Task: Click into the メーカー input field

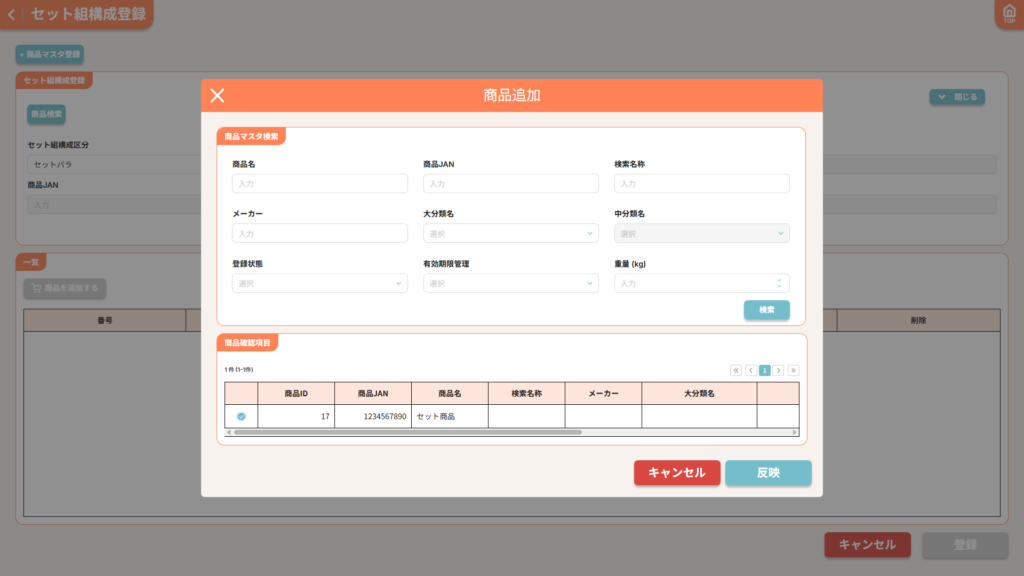Action: pos(319,233)
